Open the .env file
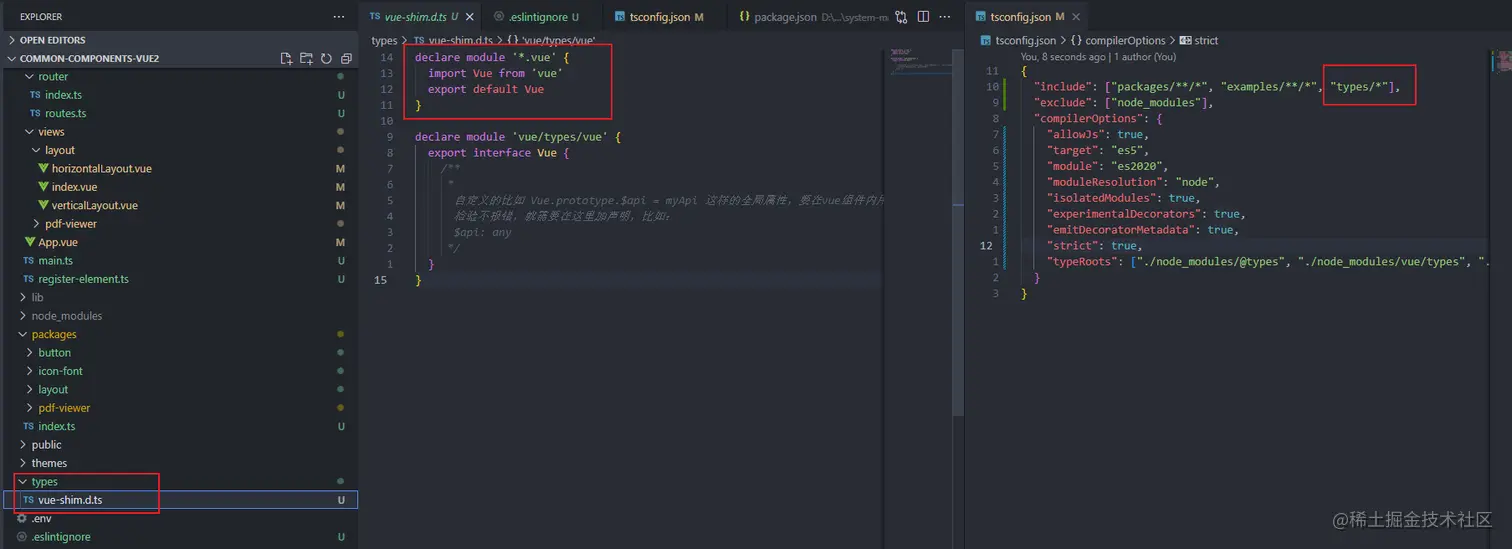This screenshot has height=549, width=1512. 41,518
